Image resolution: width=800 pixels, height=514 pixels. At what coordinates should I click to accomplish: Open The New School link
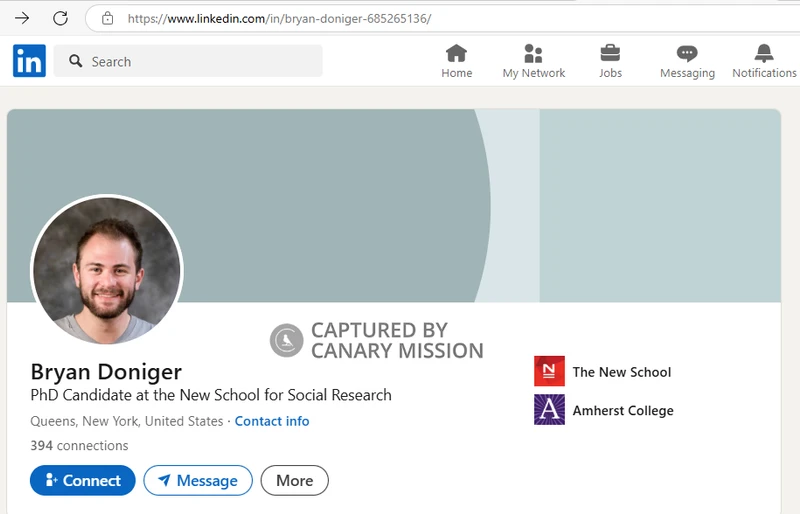pos(621,372)
